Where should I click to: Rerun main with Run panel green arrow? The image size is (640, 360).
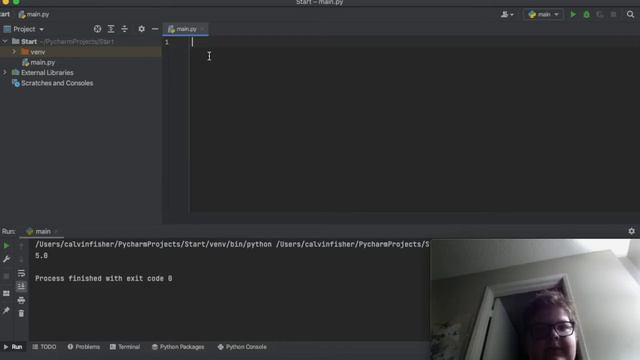click(7, 246)
